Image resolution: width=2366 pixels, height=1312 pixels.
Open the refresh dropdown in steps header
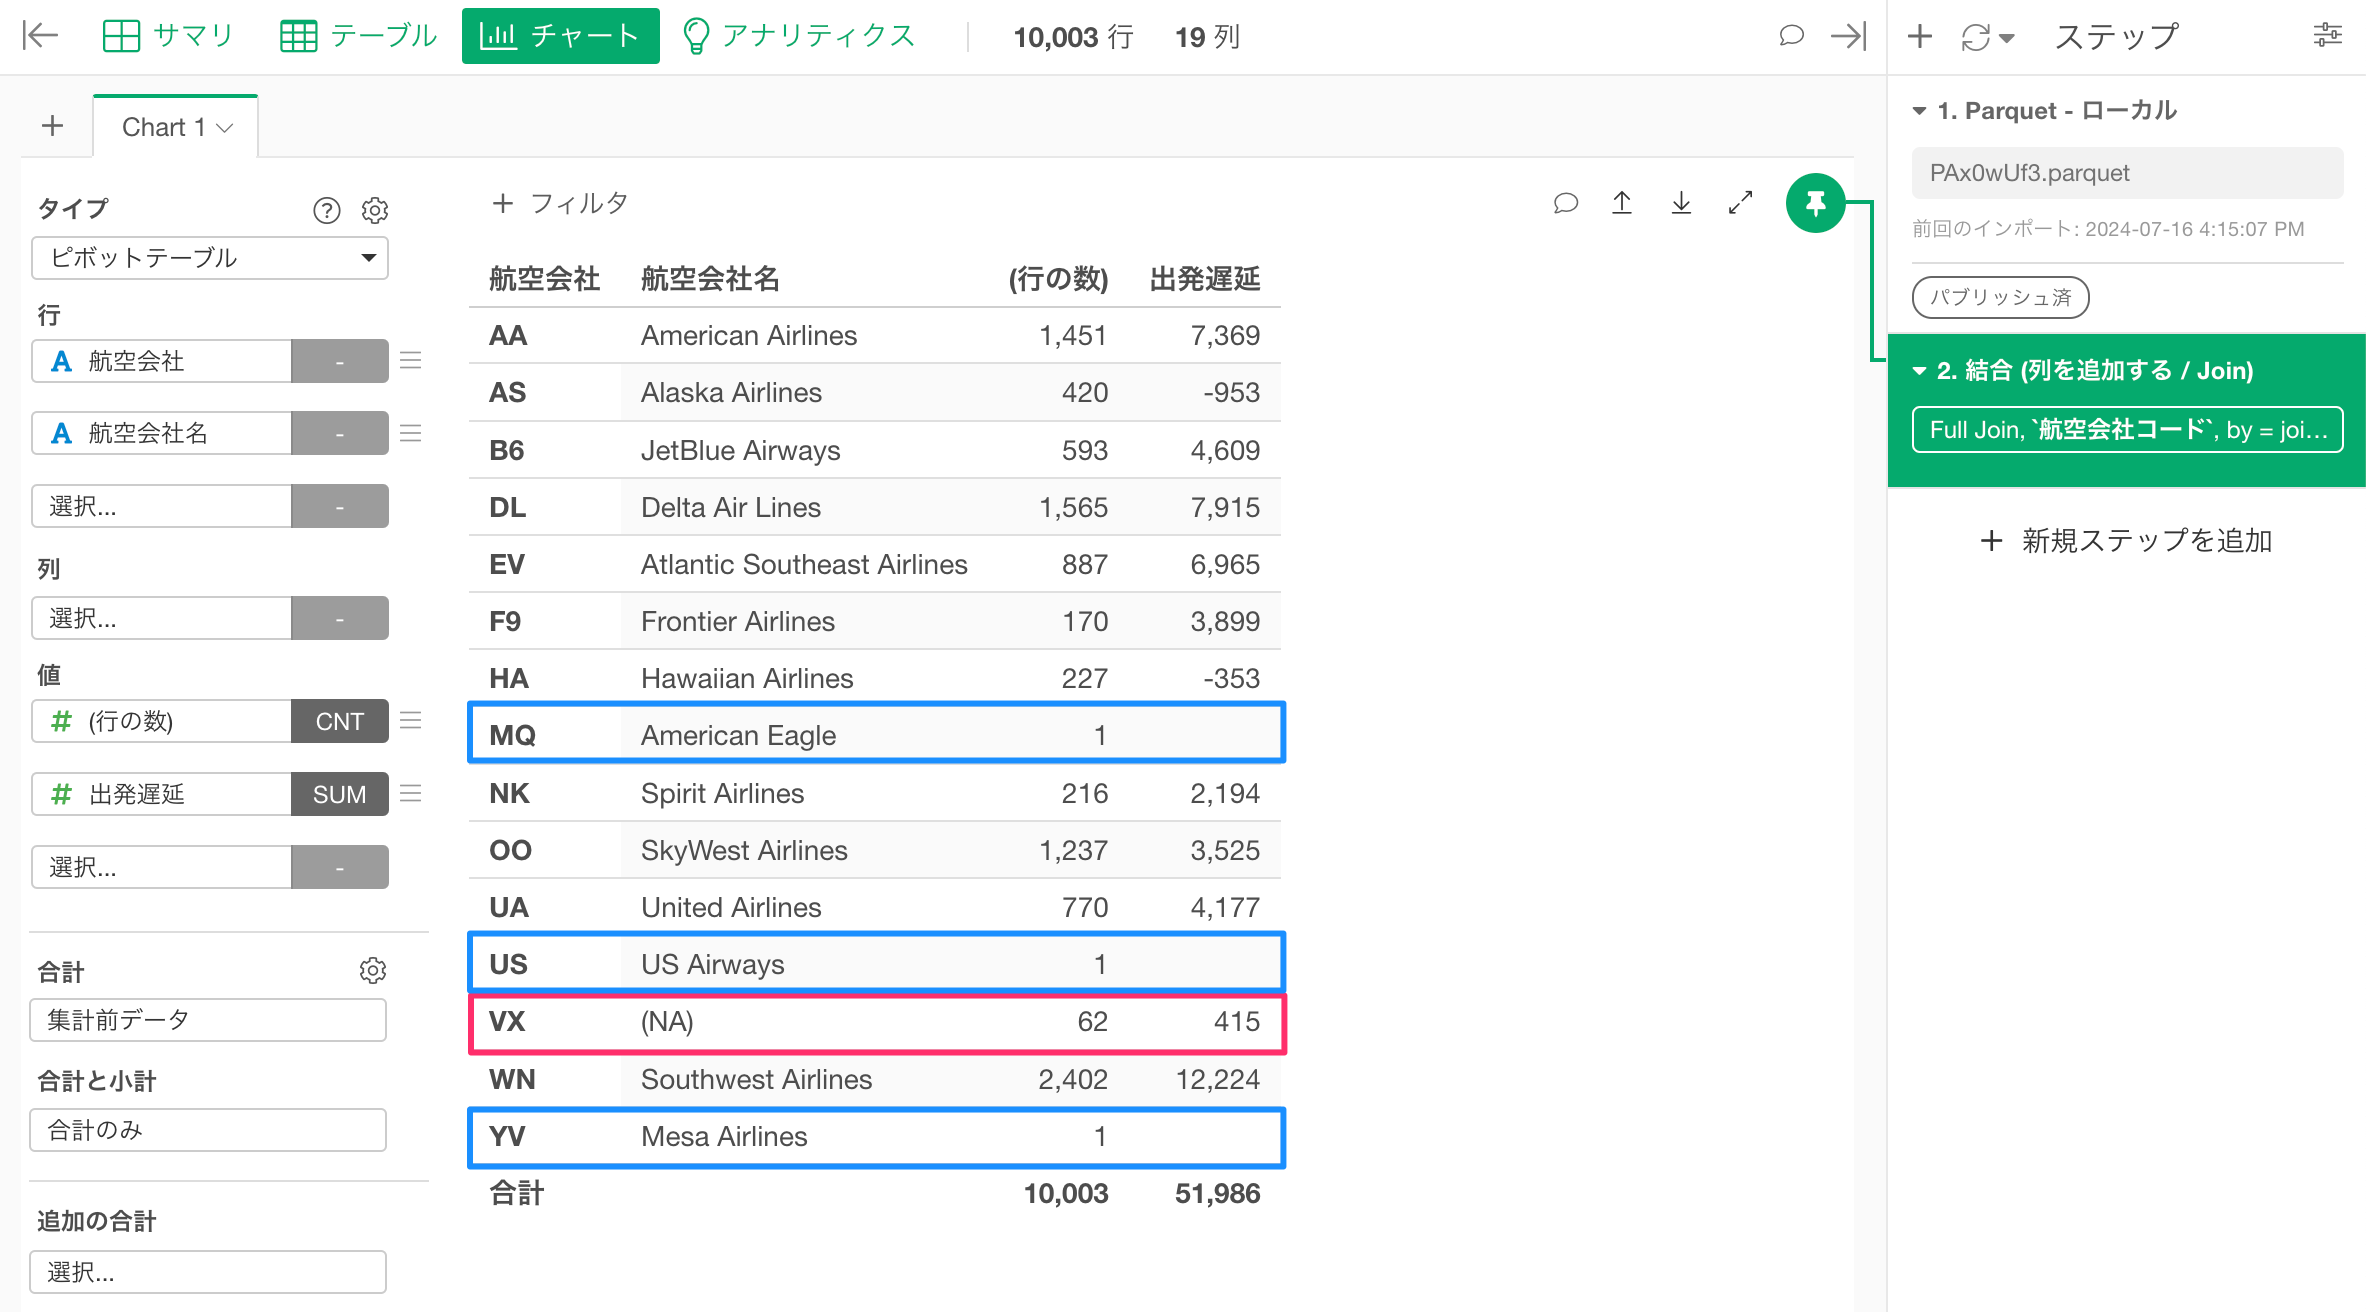pos(1987,37)
